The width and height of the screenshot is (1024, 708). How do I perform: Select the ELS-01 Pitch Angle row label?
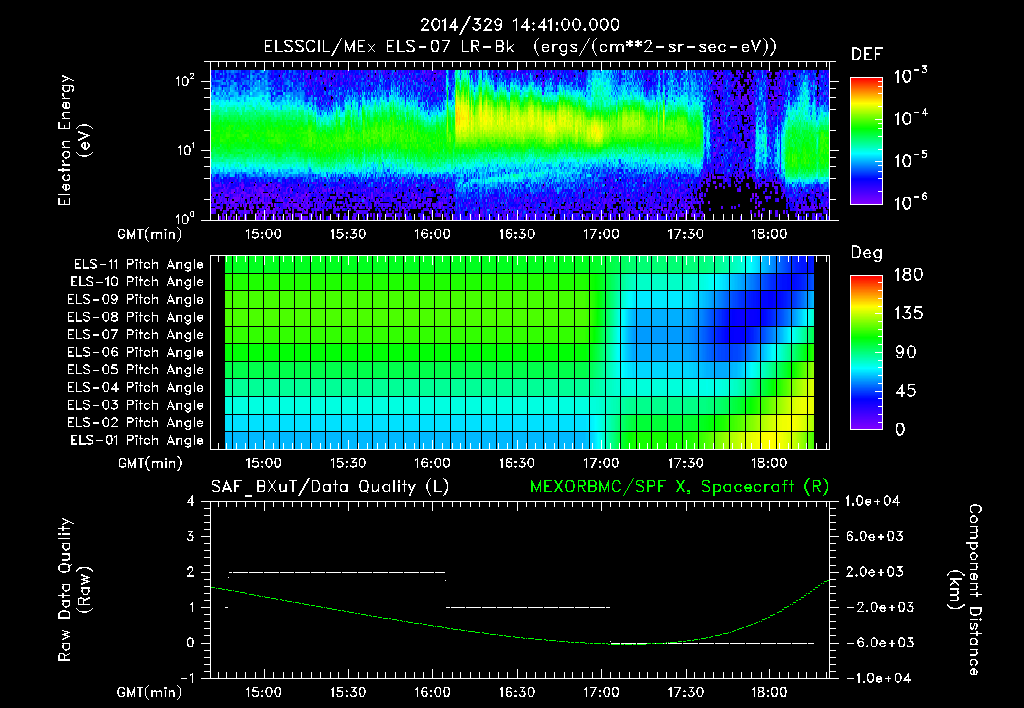(x=137, y=440)
